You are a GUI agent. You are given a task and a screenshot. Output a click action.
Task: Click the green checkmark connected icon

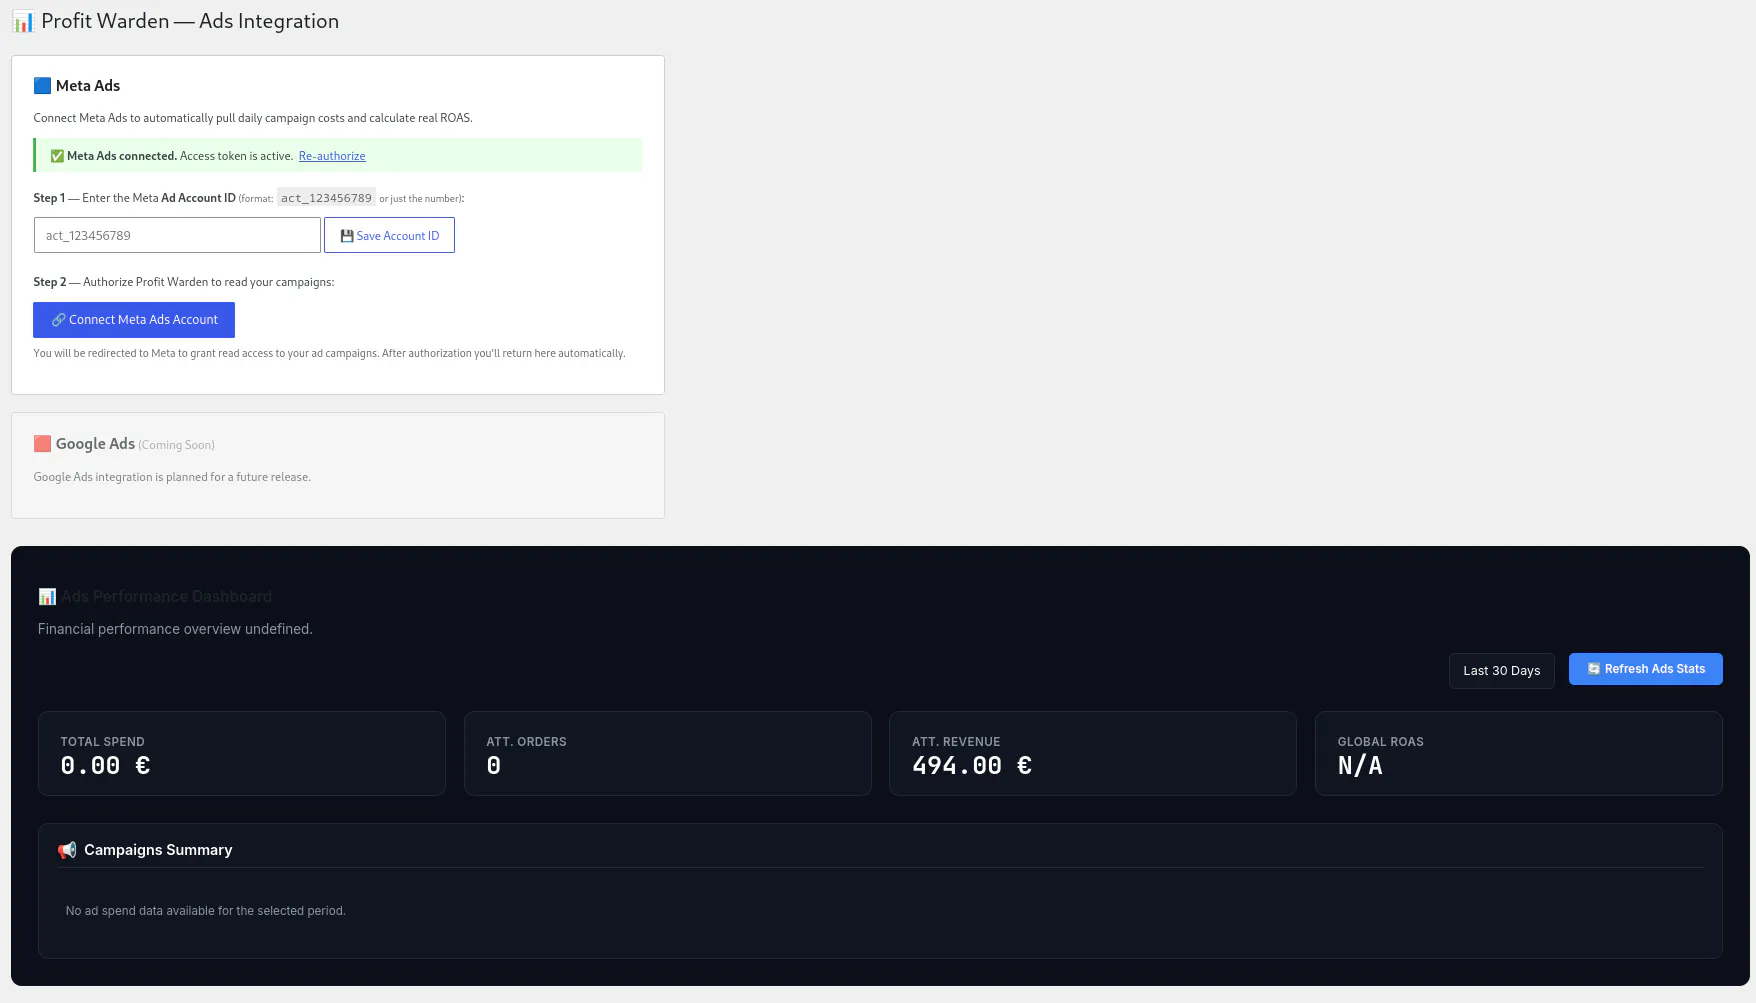tap(57, 156)
